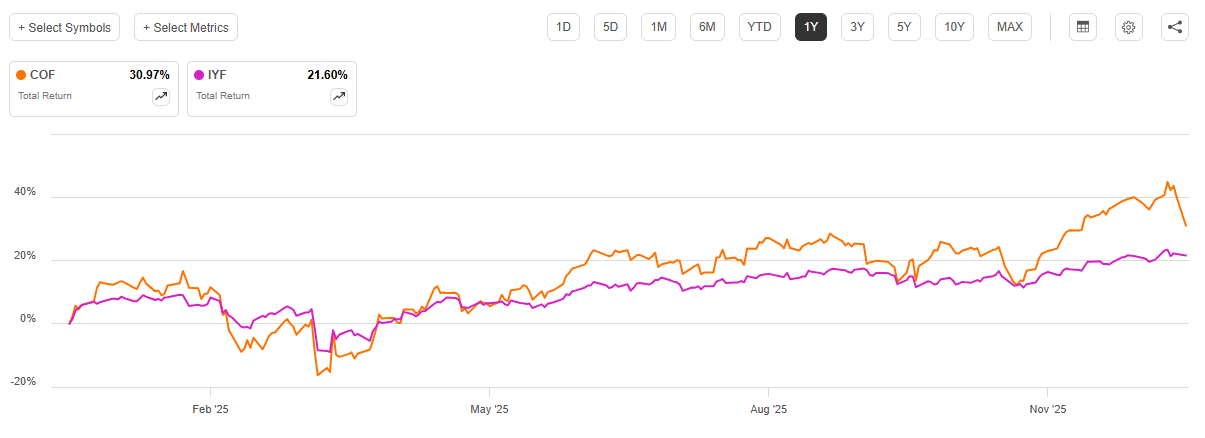Show year-to-date YTD range
Viewport: 1205px width, 438px height.
(759, 27)
